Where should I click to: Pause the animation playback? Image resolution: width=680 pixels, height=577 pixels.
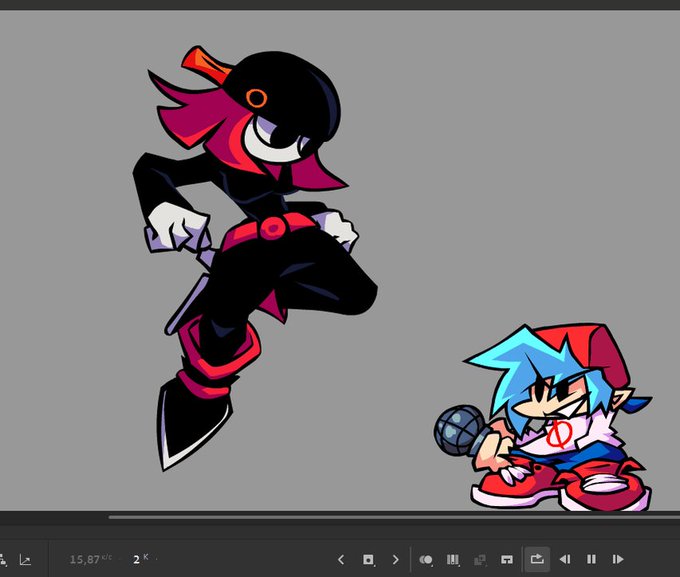tap(591, 559)
